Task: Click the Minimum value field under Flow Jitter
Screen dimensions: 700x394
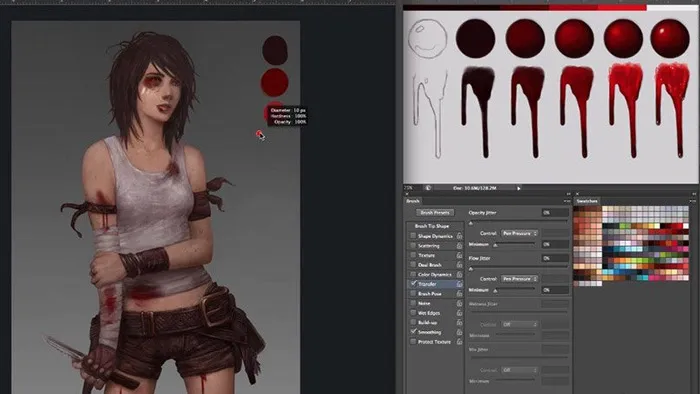Action: pos(555,290)
